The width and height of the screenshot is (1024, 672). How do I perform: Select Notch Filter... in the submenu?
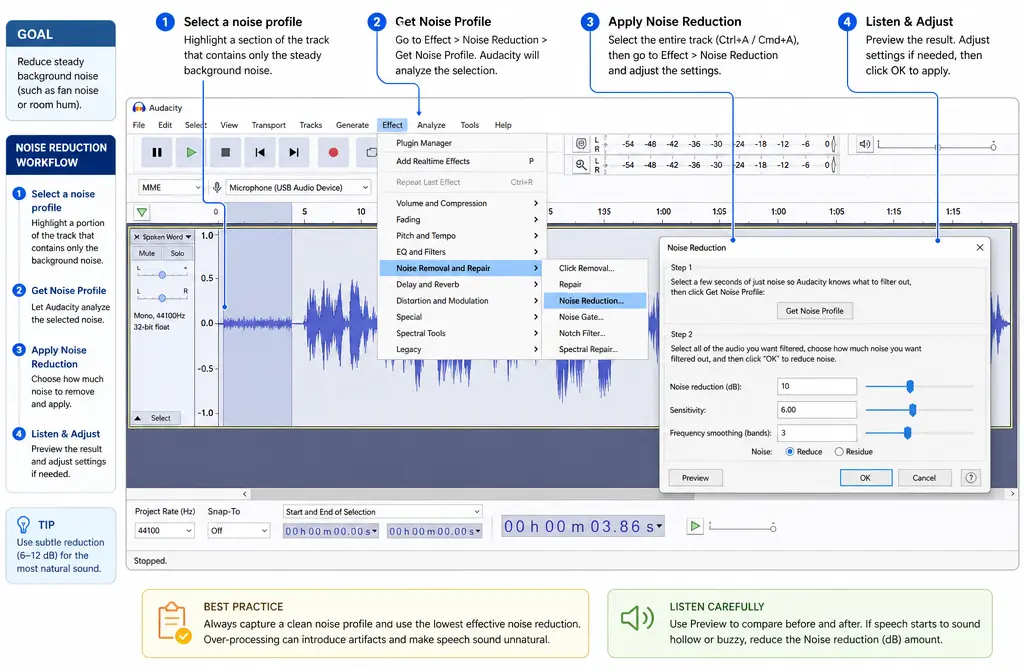596,333
